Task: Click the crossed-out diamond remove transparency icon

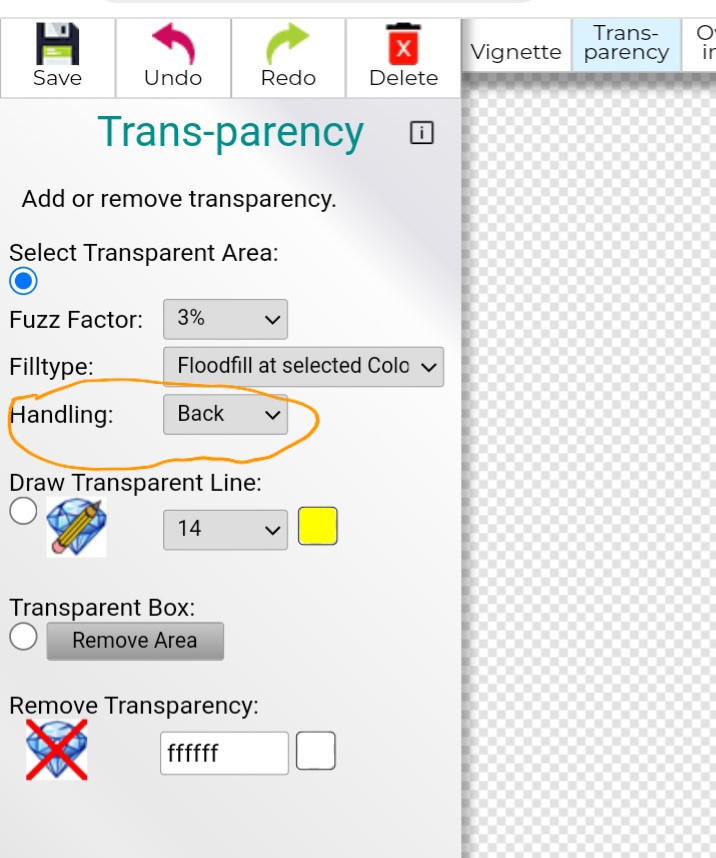Action: pyautogui.click(x=57, y=750)
